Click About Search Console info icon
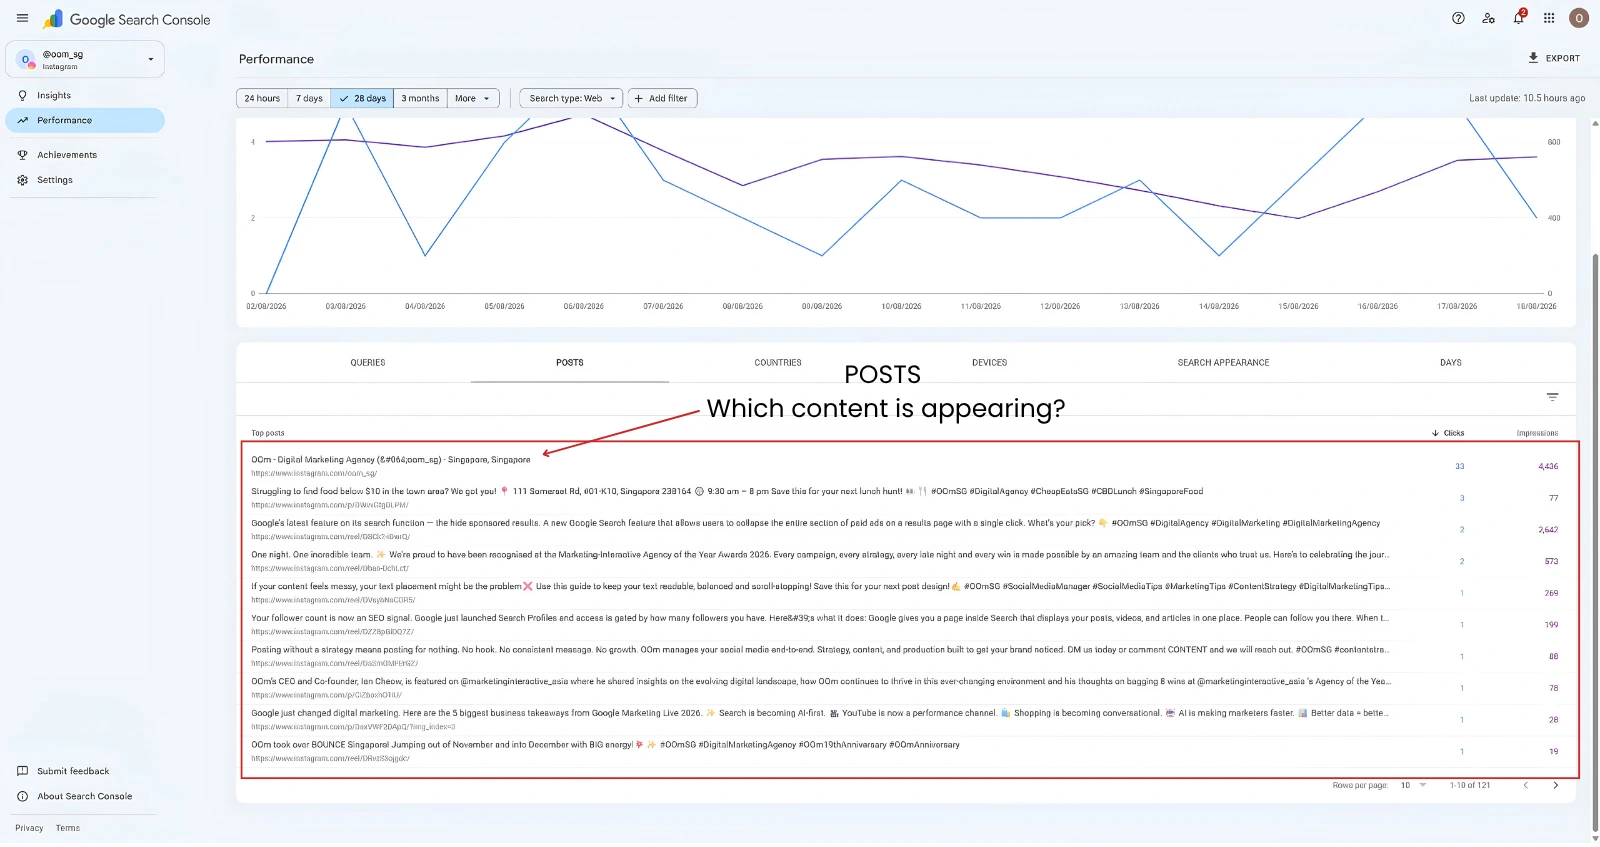This screenshot has height=847, width=1600. [x=22, y=796]
